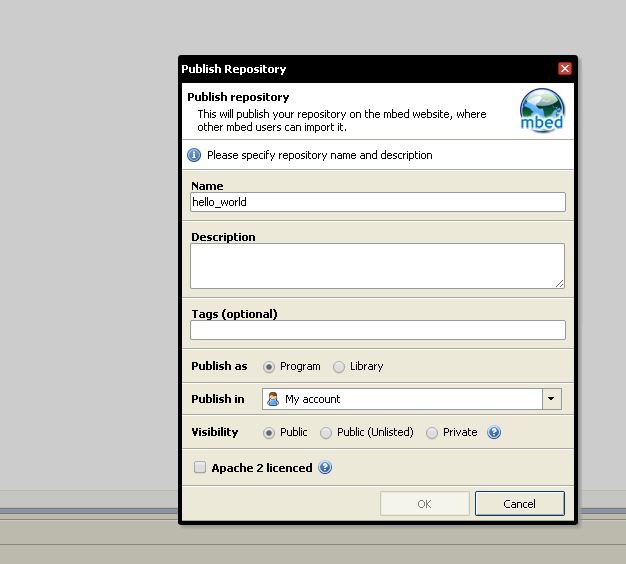Enable the Apache 2 licenced checkbox
626x564 pixels.
tap(200, 468)
